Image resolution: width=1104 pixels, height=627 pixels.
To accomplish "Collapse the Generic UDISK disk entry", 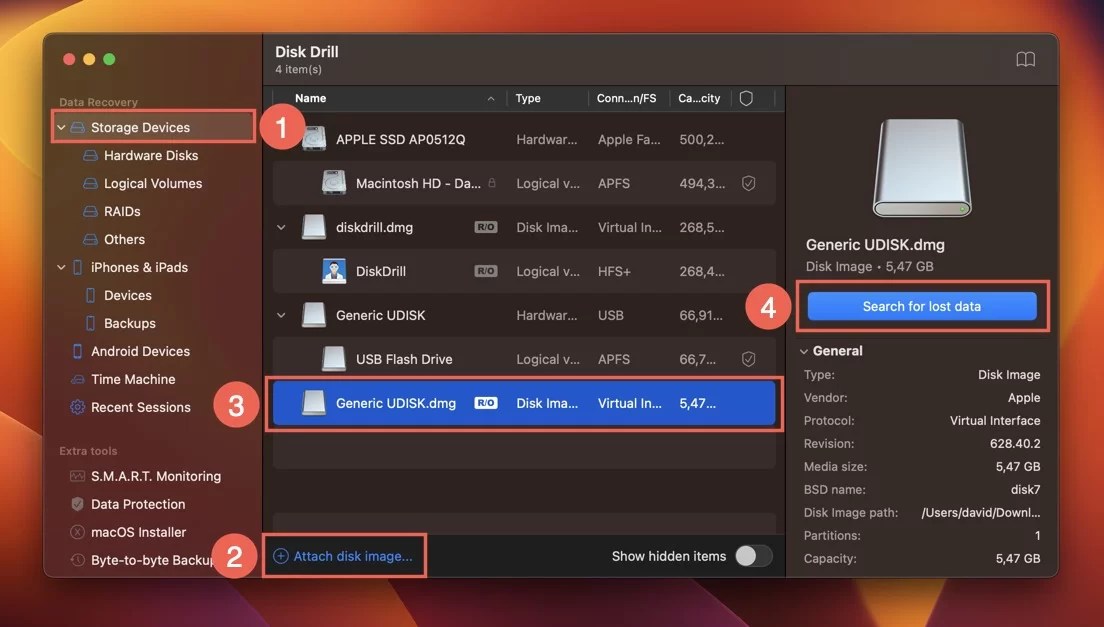I will click(281, 314).
